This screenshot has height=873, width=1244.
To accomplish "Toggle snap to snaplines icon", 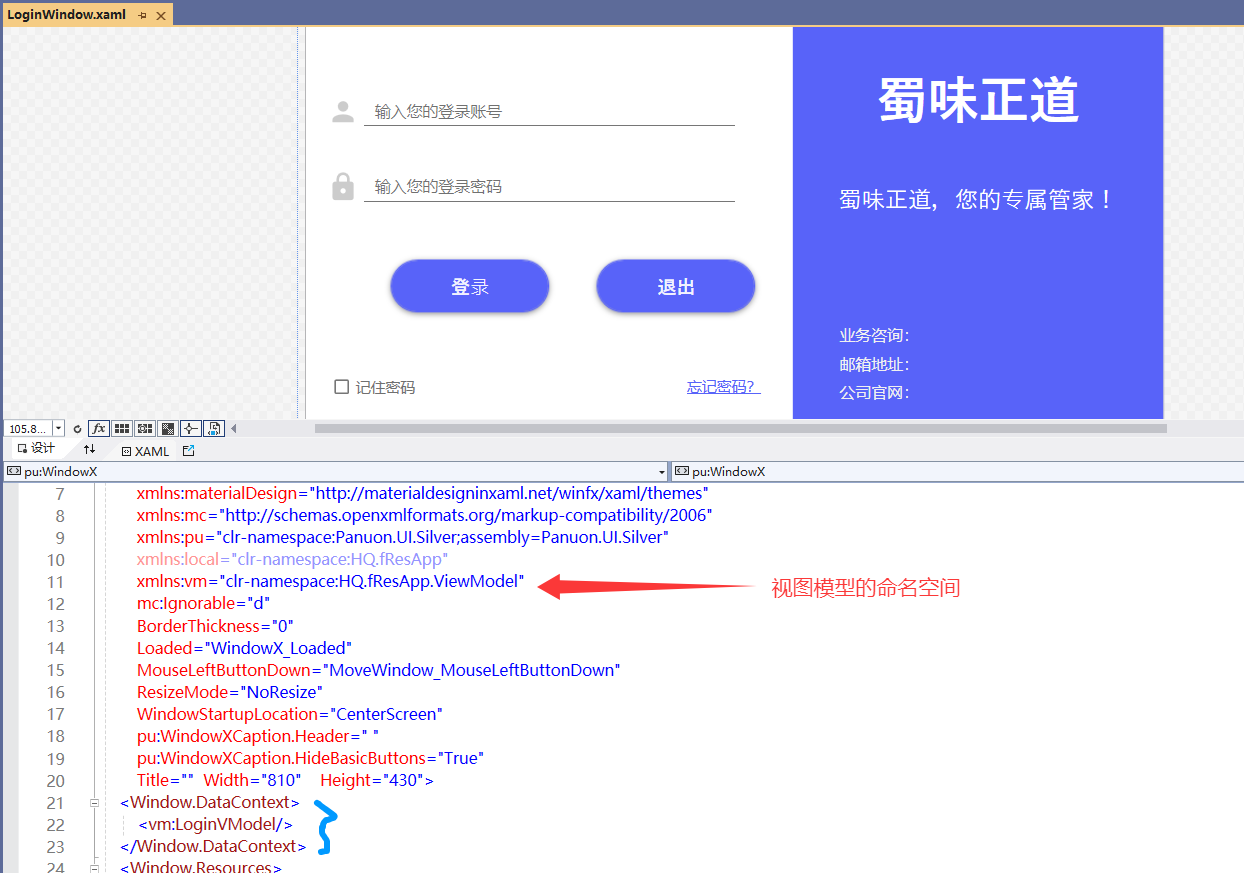I will (191, 428).
